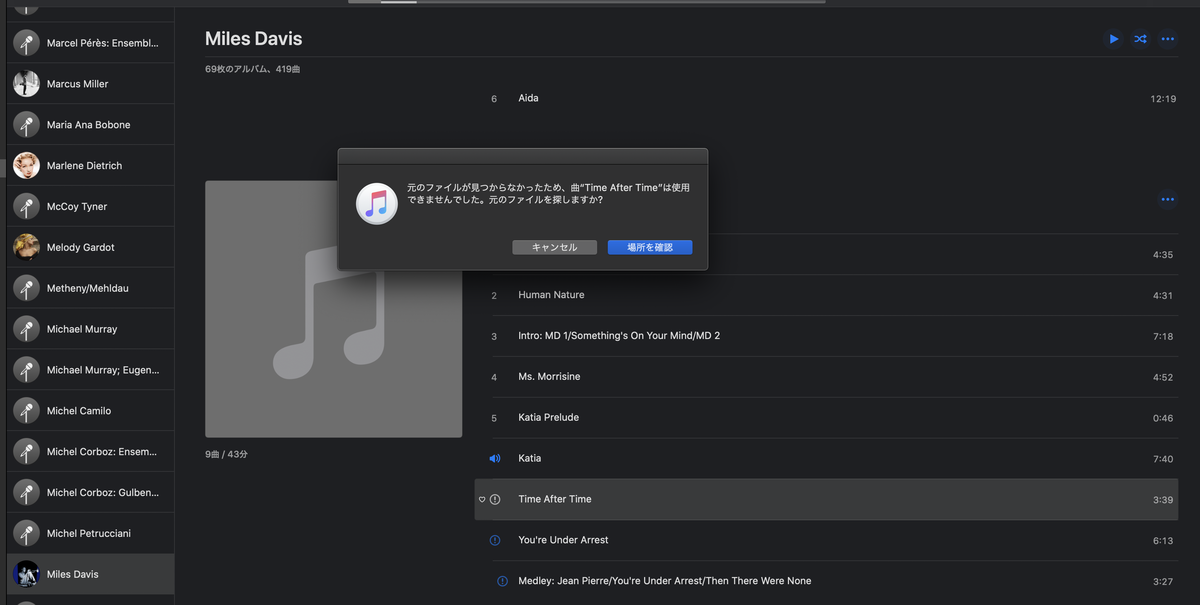Screen dimensions: 1200x605
Task: Click the Metheny/Mehldau microphone icon
Action: pyautogui.click(x=27, y=288)
